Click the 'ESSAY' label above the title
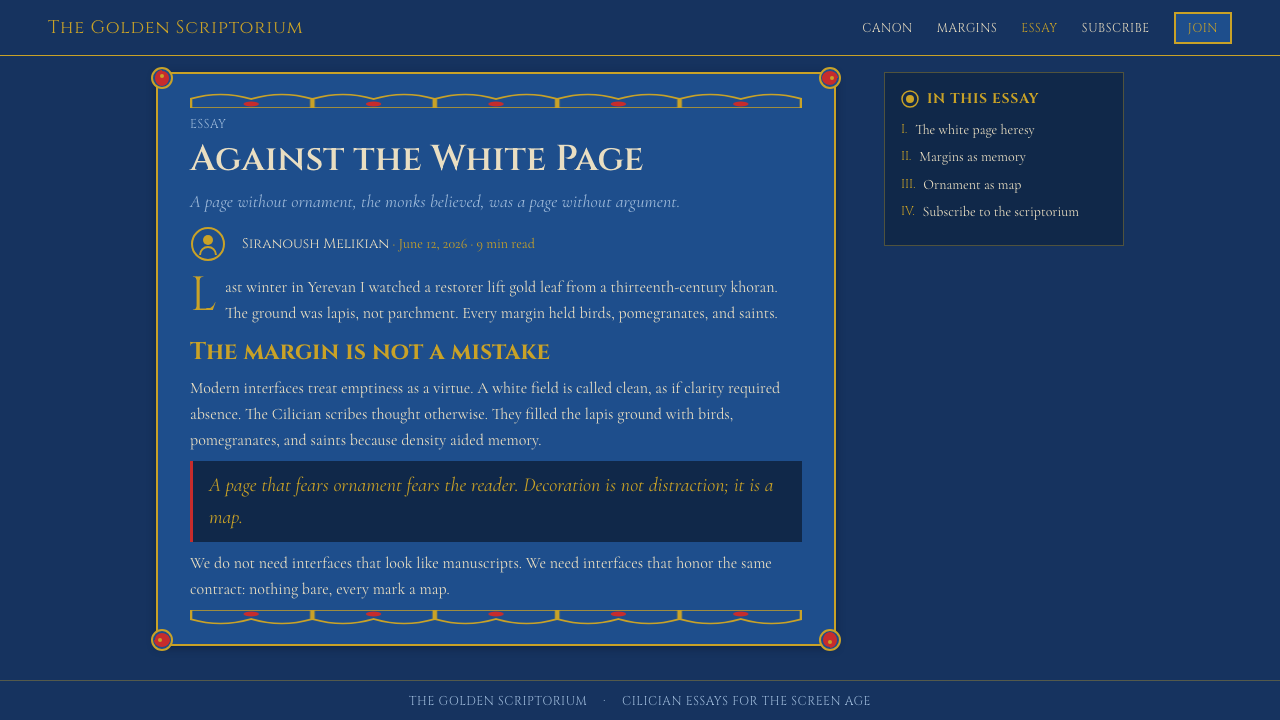This screenshot has height=720, width=1280. tap(208, 124)
